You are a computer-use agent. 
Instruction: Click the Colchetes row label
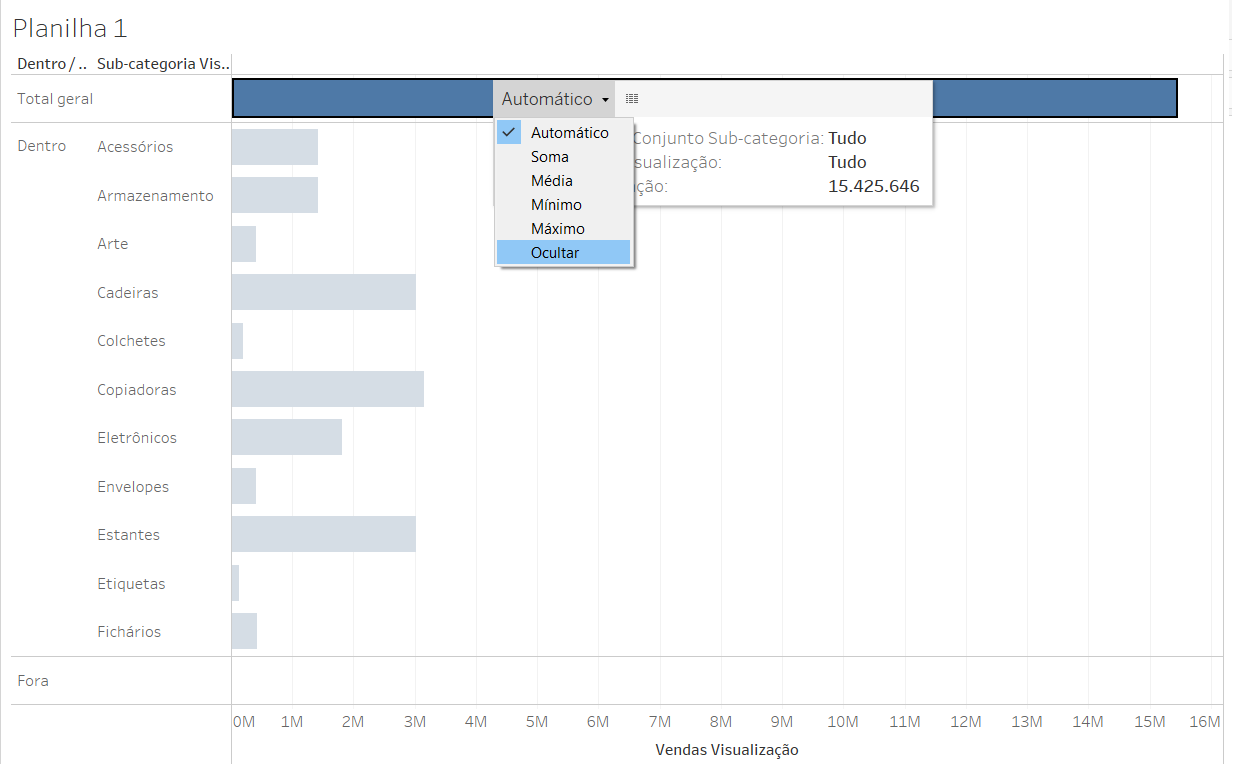tap(131, 341)
